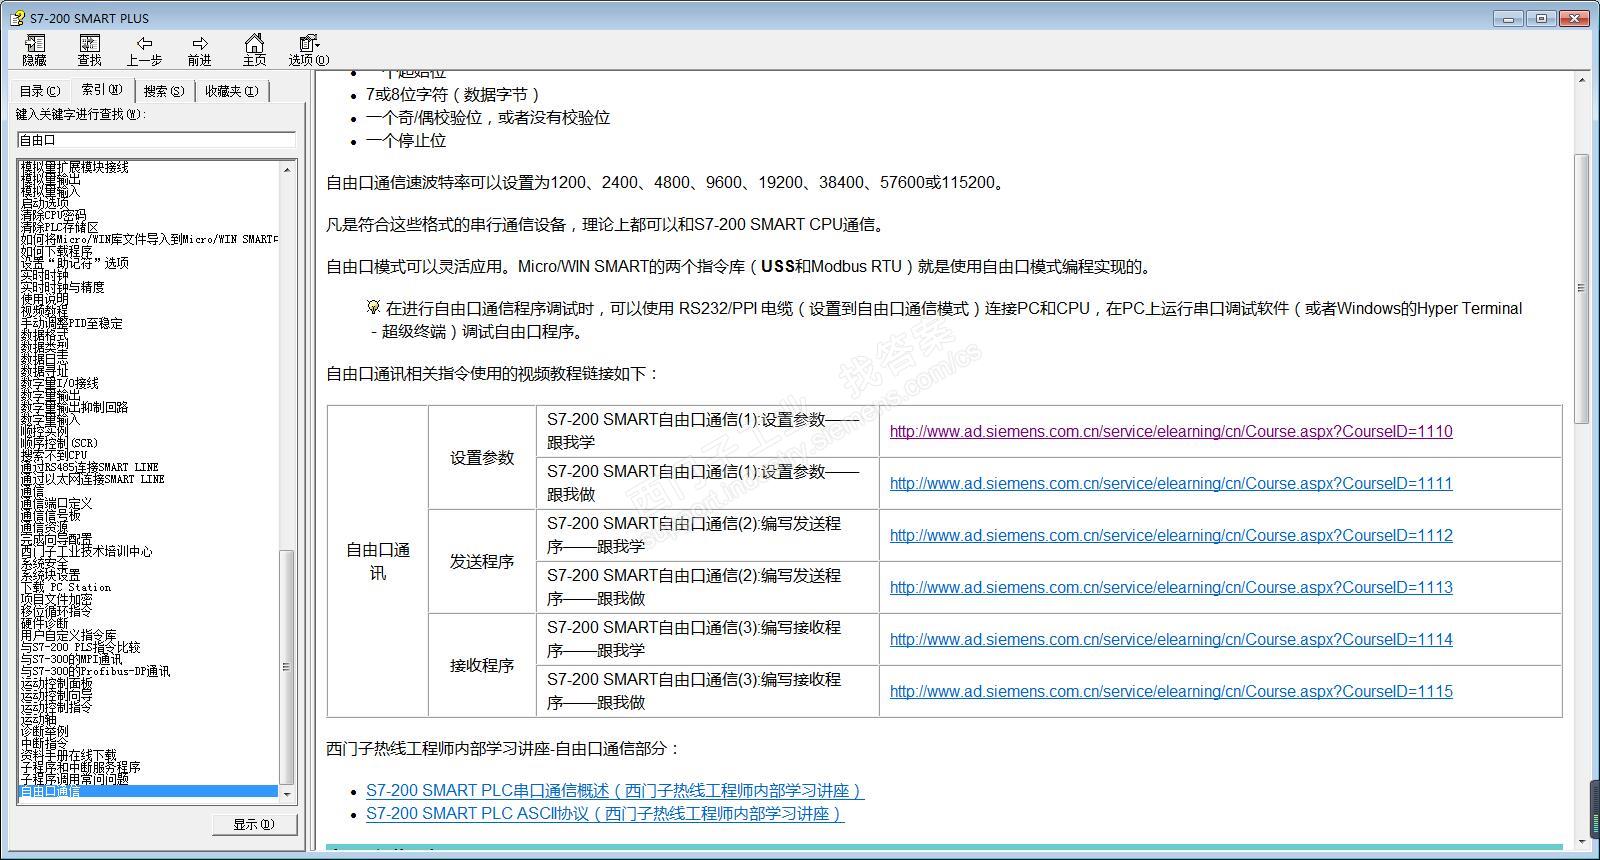The width and height of the screenshot is (1600, 860).
Task: Open the 选项 options toolbar menu
Action: 309,51
